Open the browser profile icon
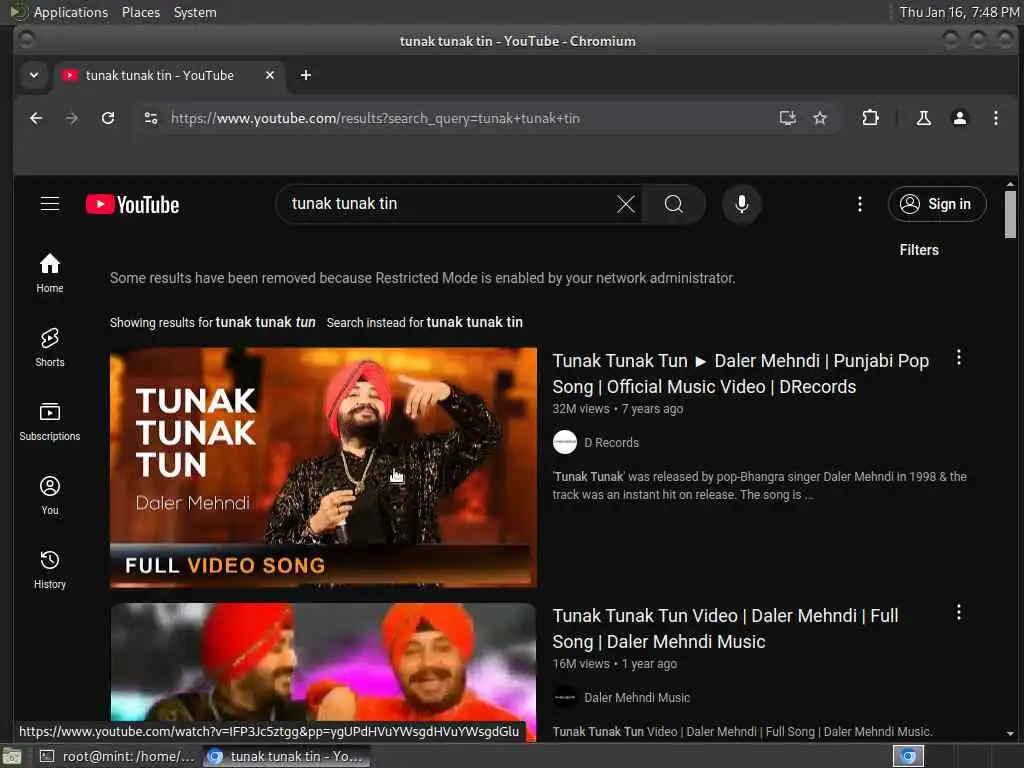This screenshot has height=768, width=1024. [x=959, y=118]
